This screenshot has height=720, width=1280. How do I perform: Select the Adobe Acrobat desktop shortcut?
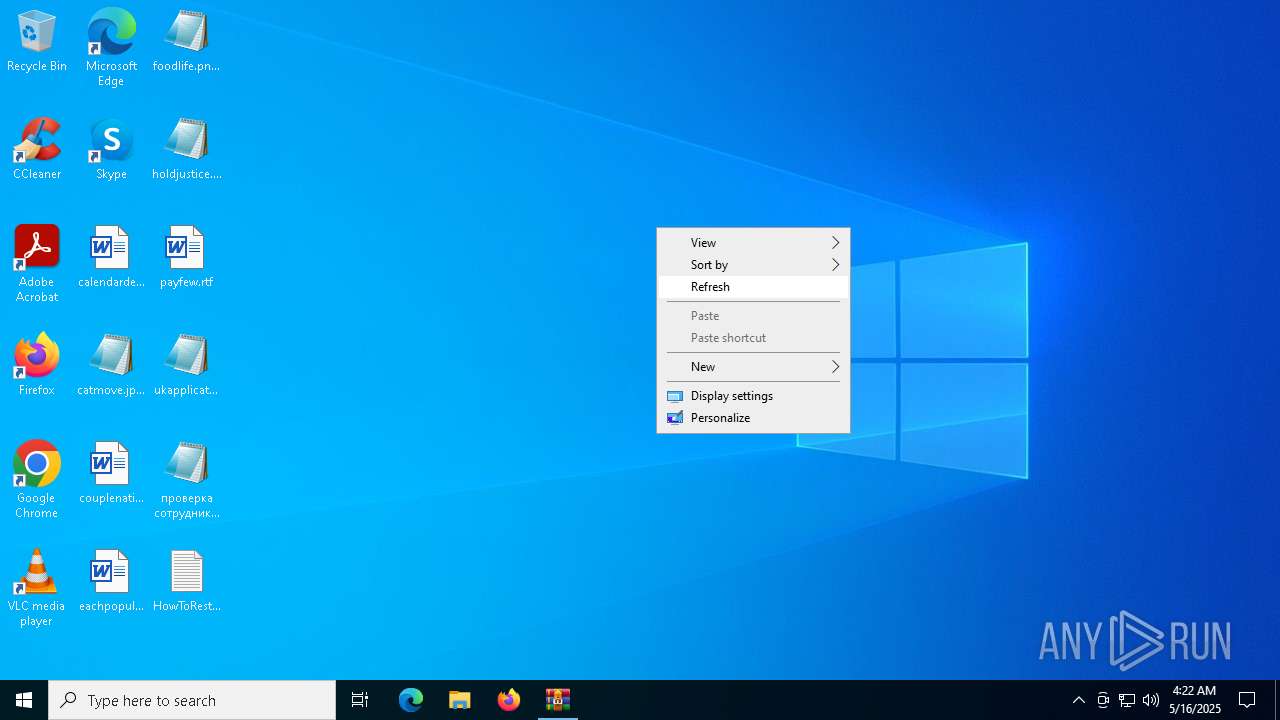click(37, 264)
